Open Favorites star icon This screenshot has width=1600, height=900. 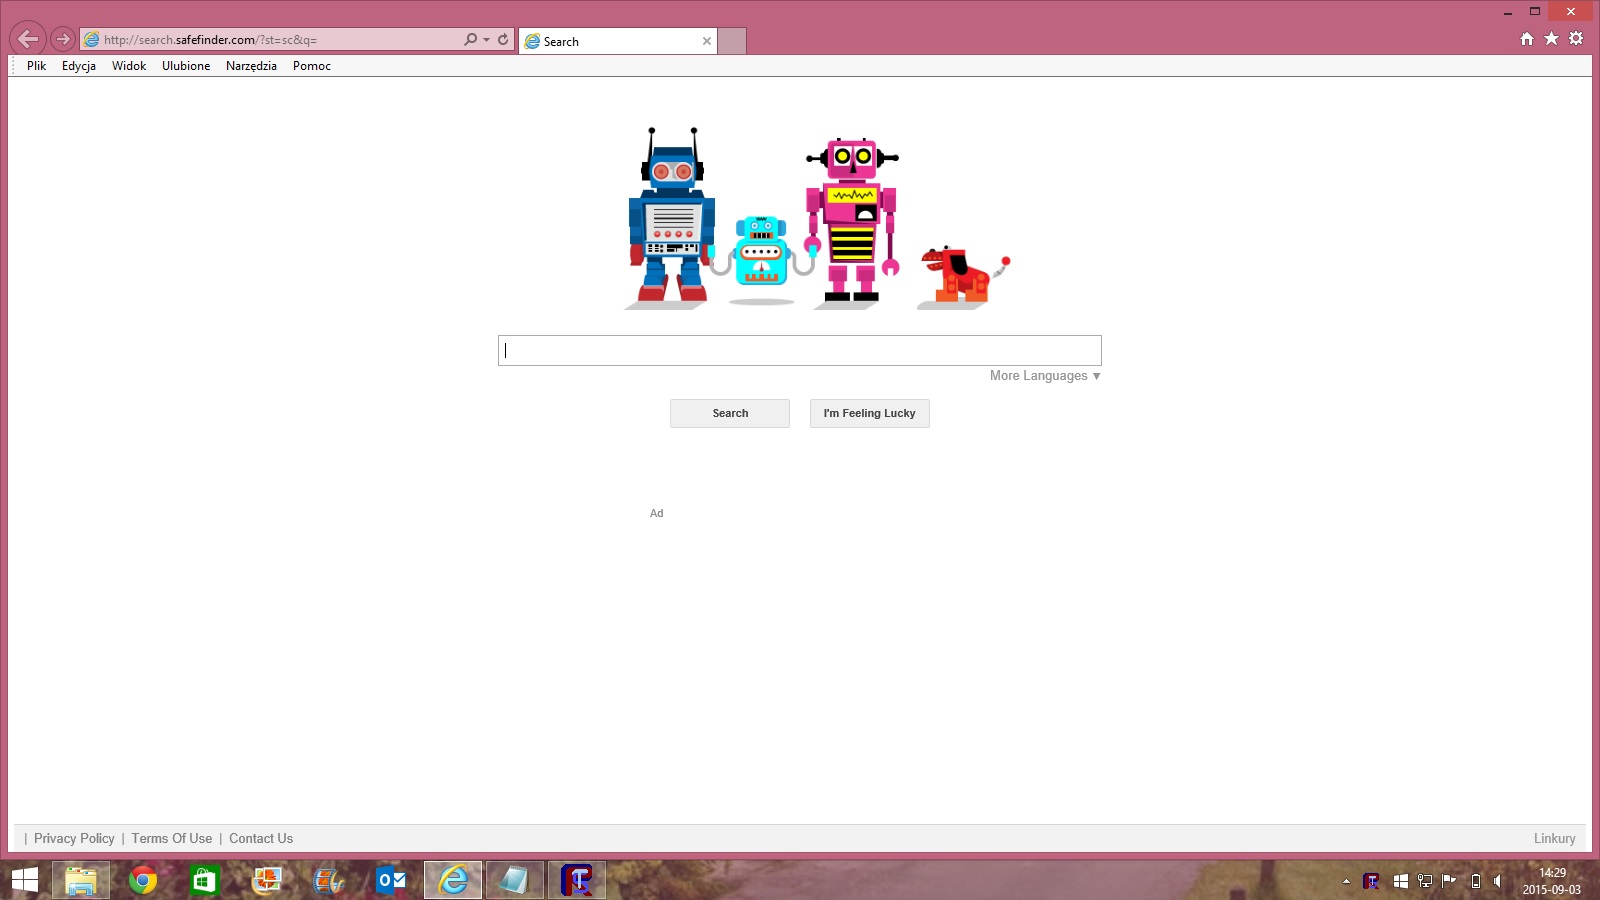tap(1551, 39)
